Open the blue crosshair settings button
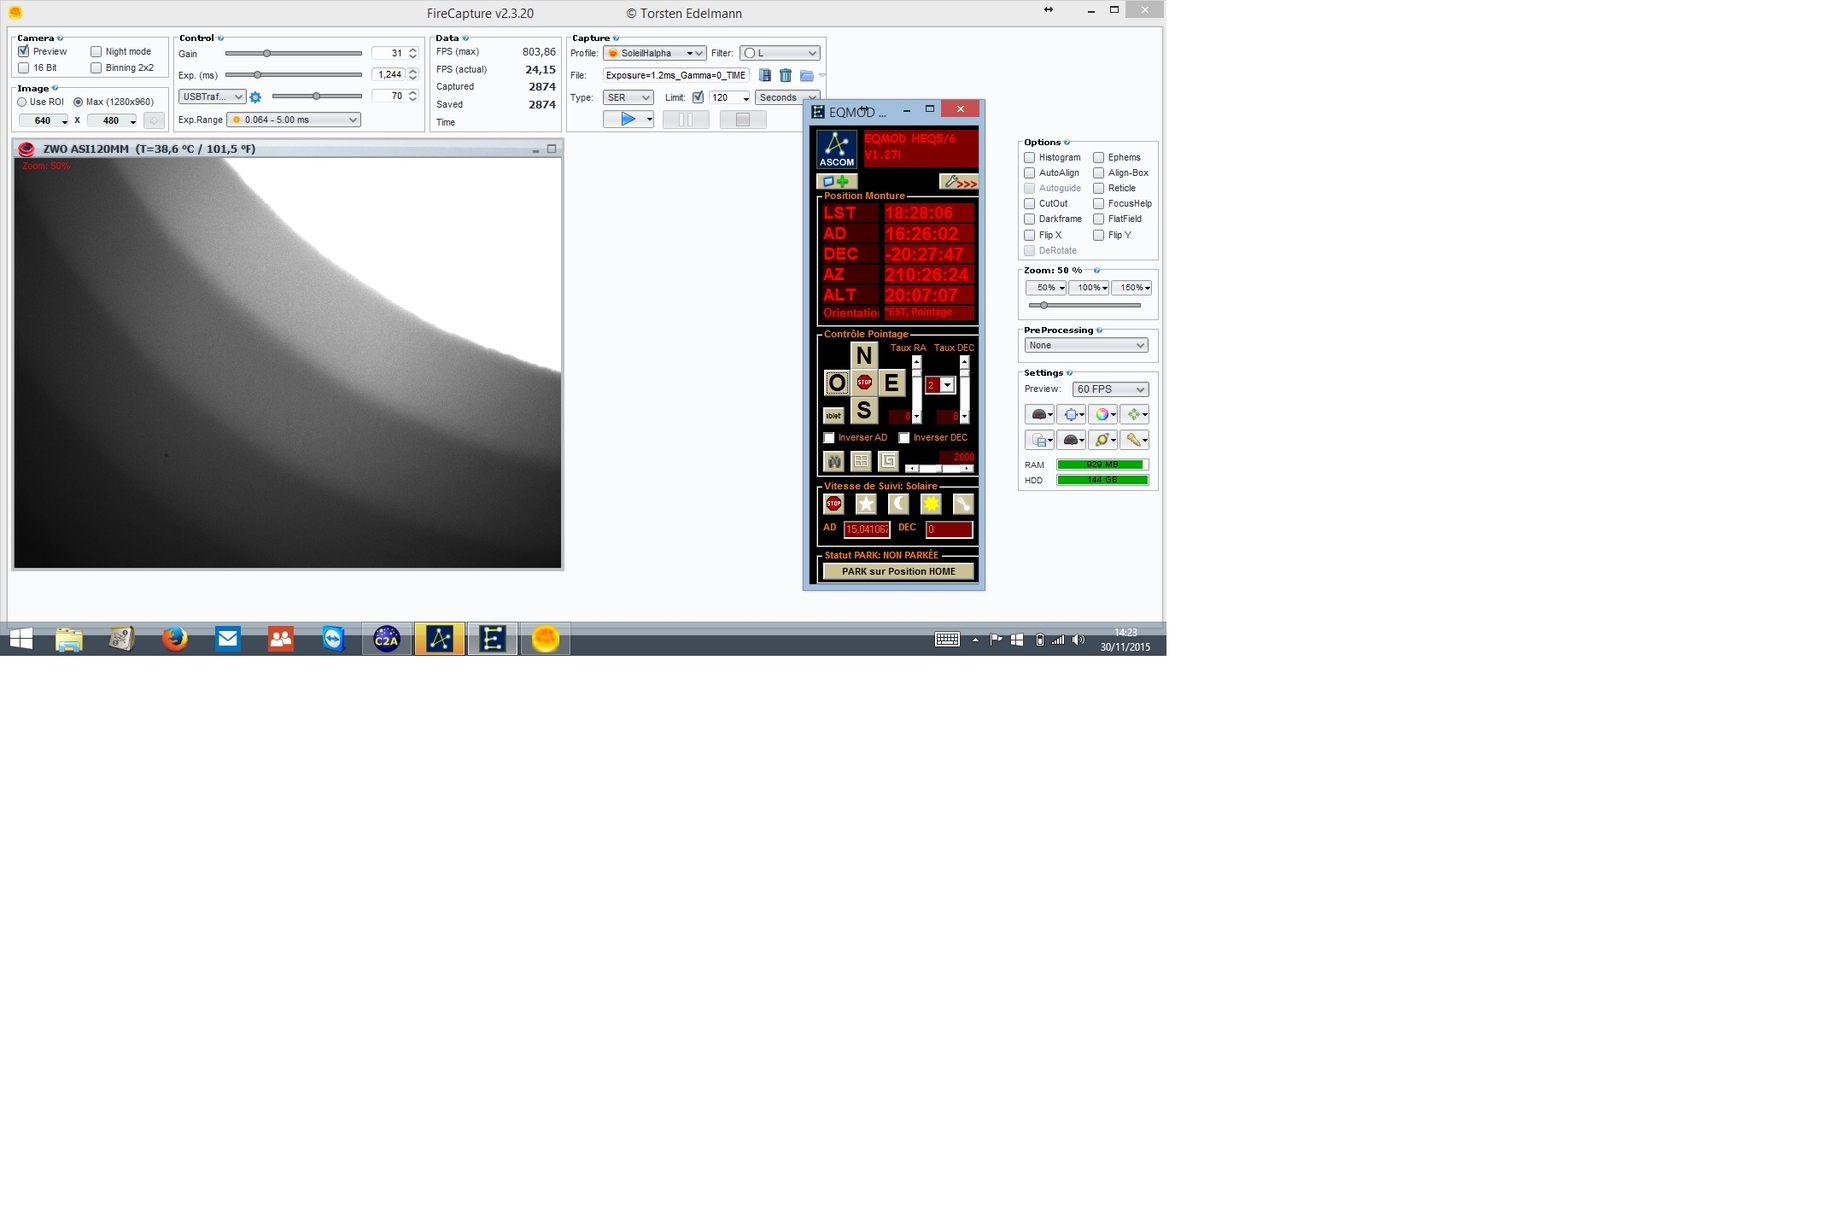Screen dimensions: 1824x1216 point(1071,414)
